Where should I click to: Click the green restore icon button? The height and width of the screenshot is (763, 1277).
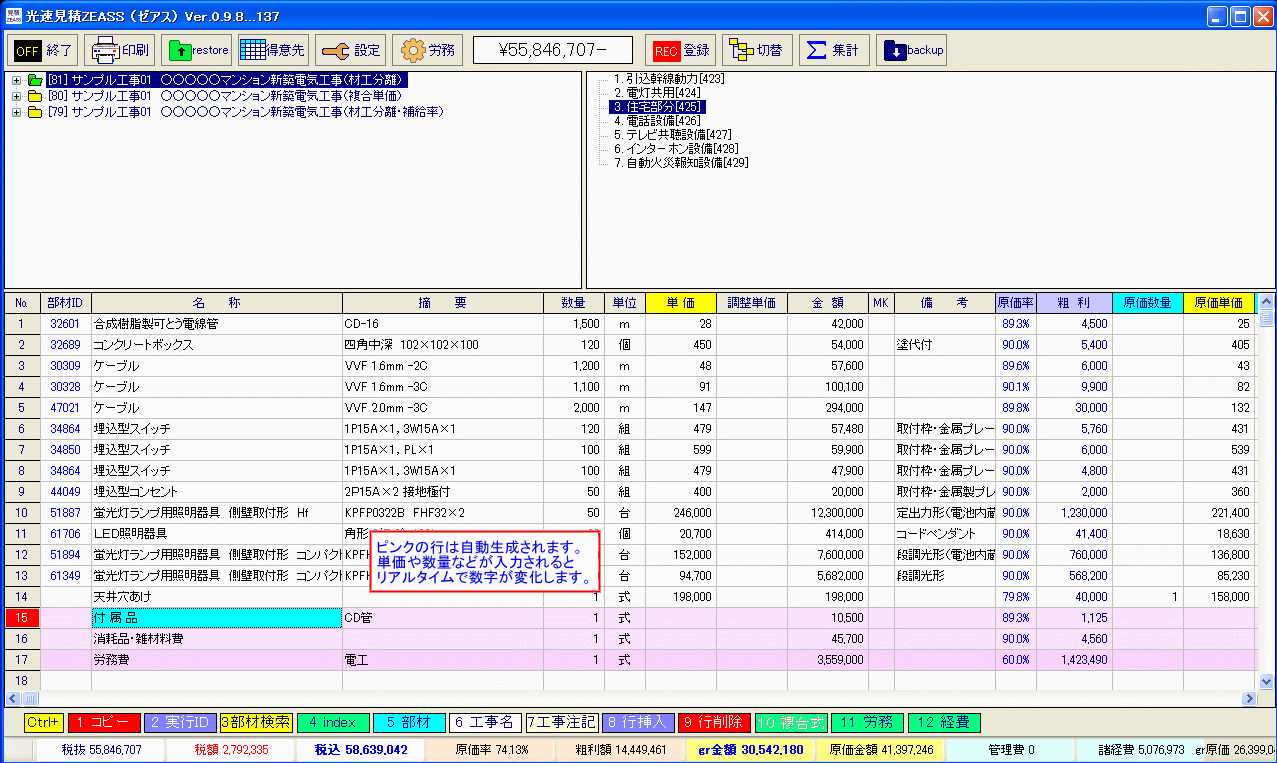196,50
